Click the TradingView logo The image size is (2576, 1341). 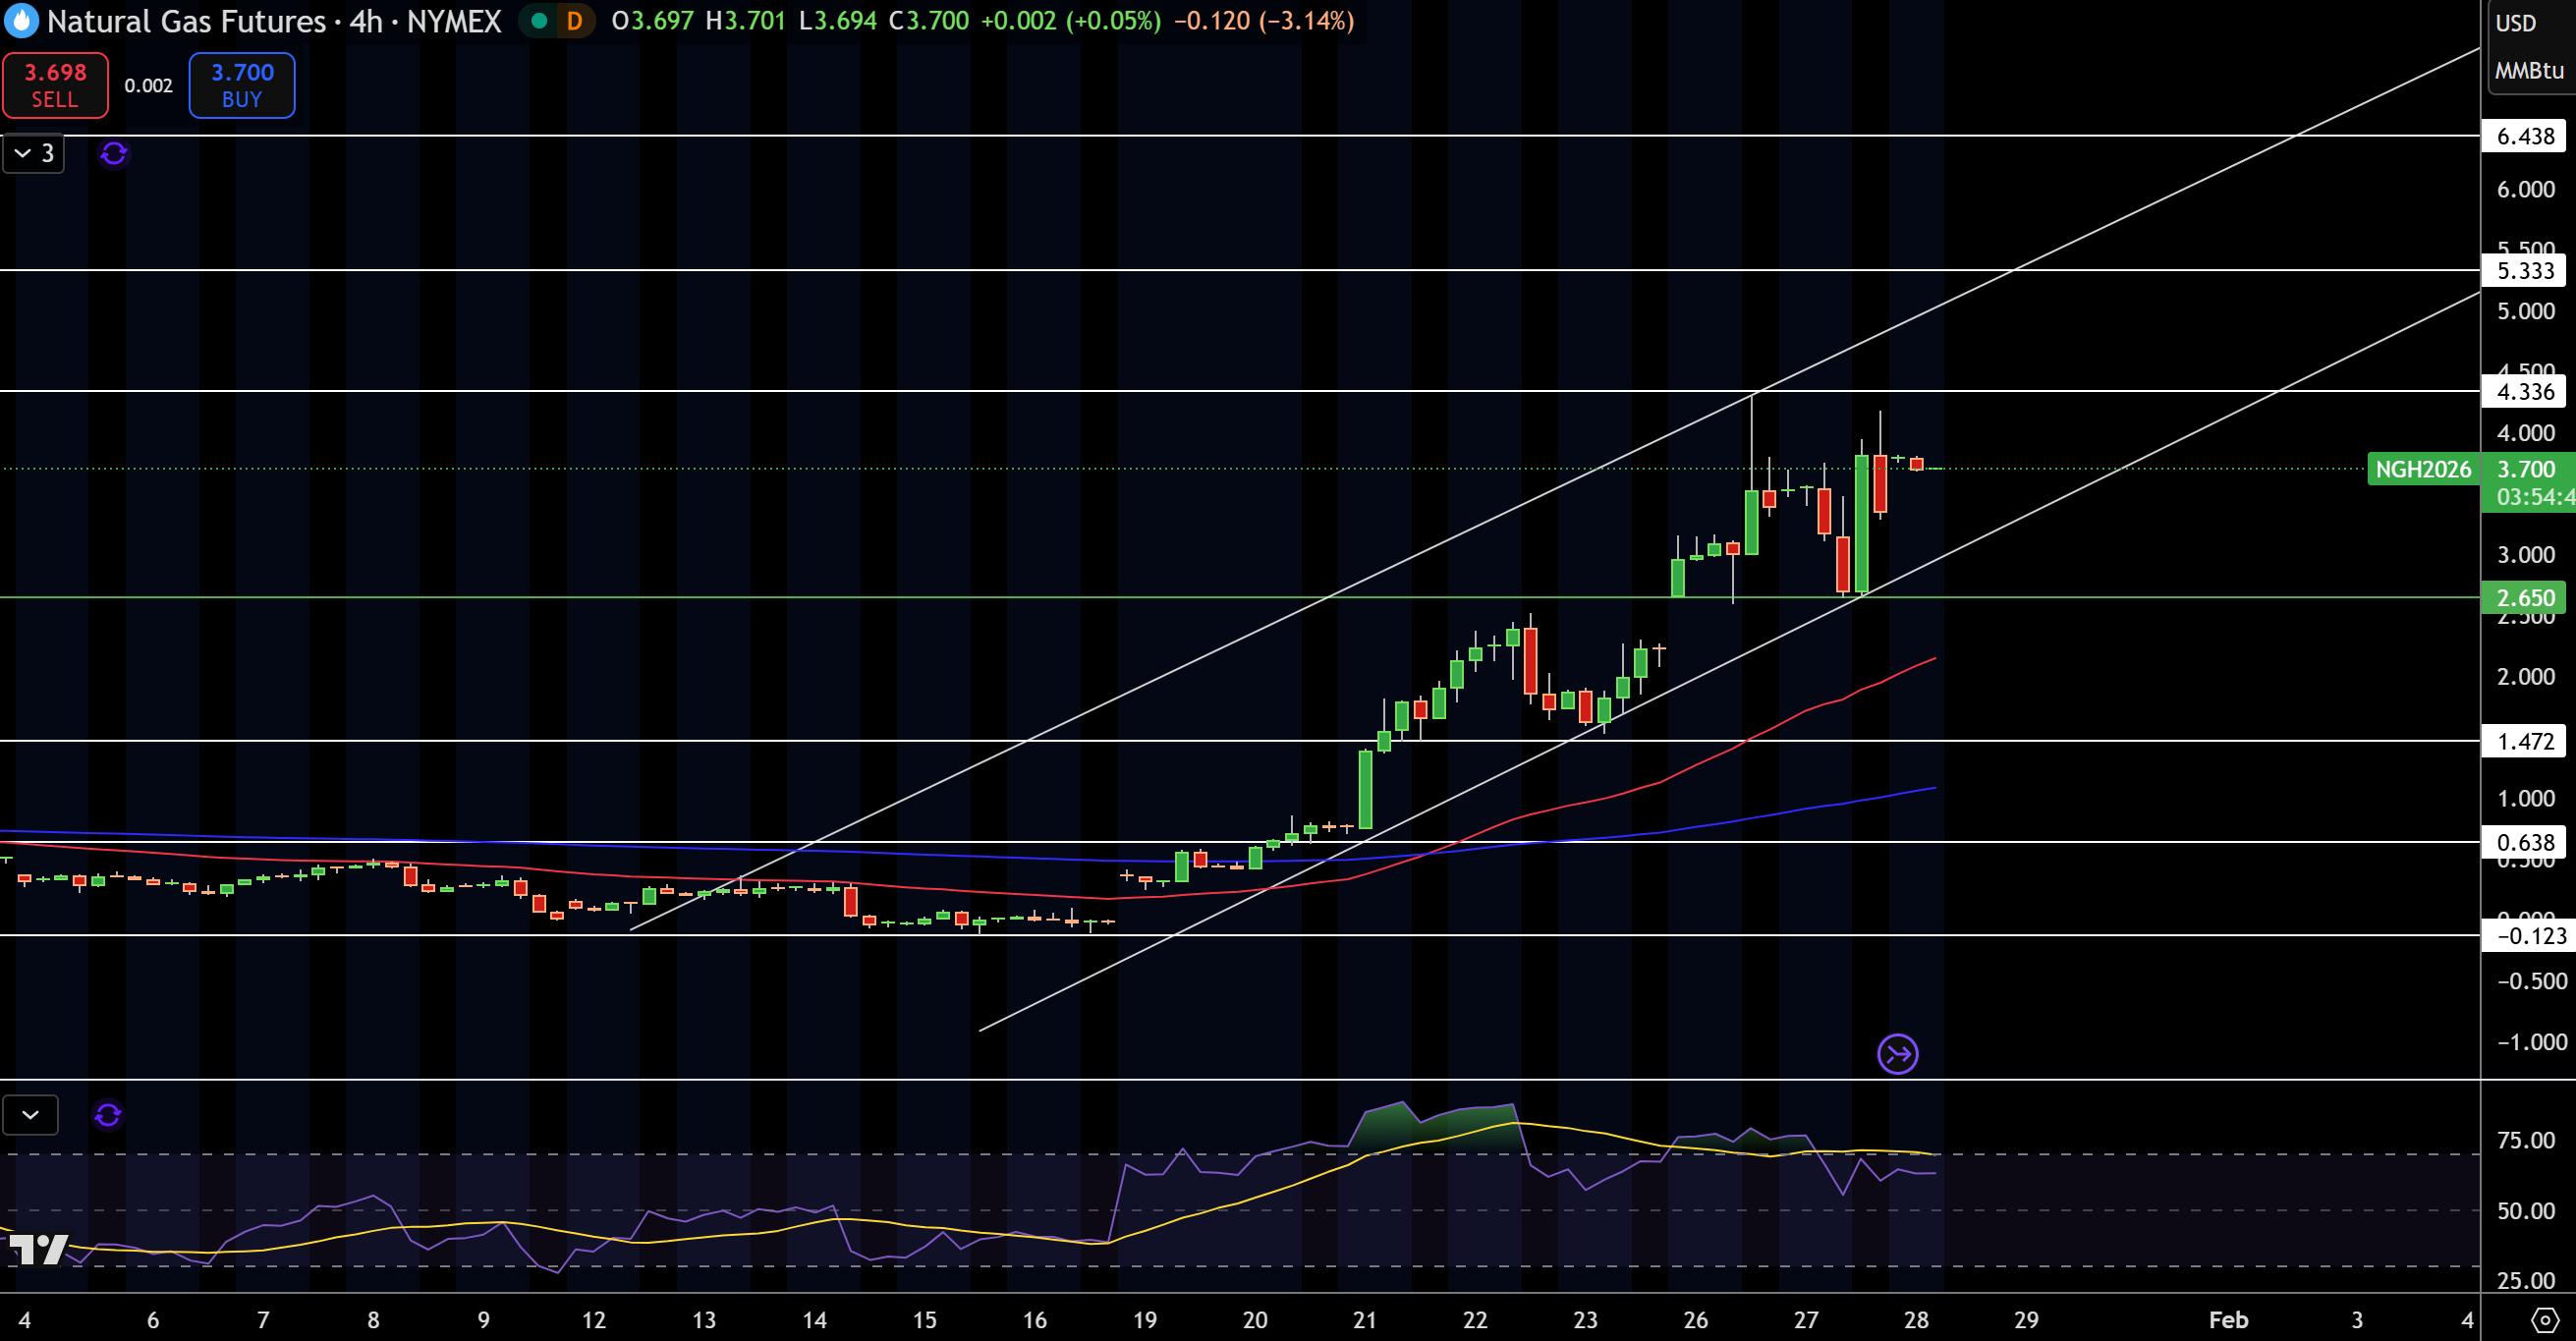[x=38, y=1249]
